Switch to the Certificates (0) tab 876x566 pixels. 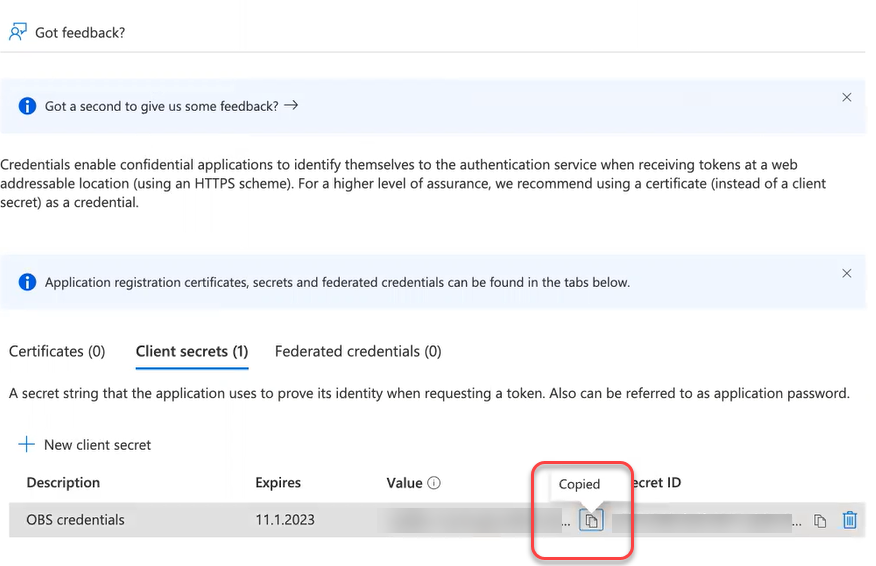57,351
